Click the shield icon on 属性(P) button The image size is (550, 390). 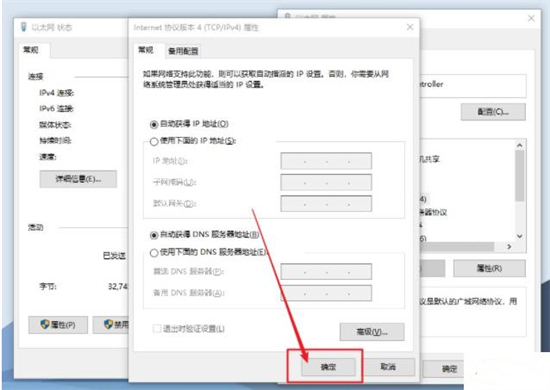coord(45,324)
